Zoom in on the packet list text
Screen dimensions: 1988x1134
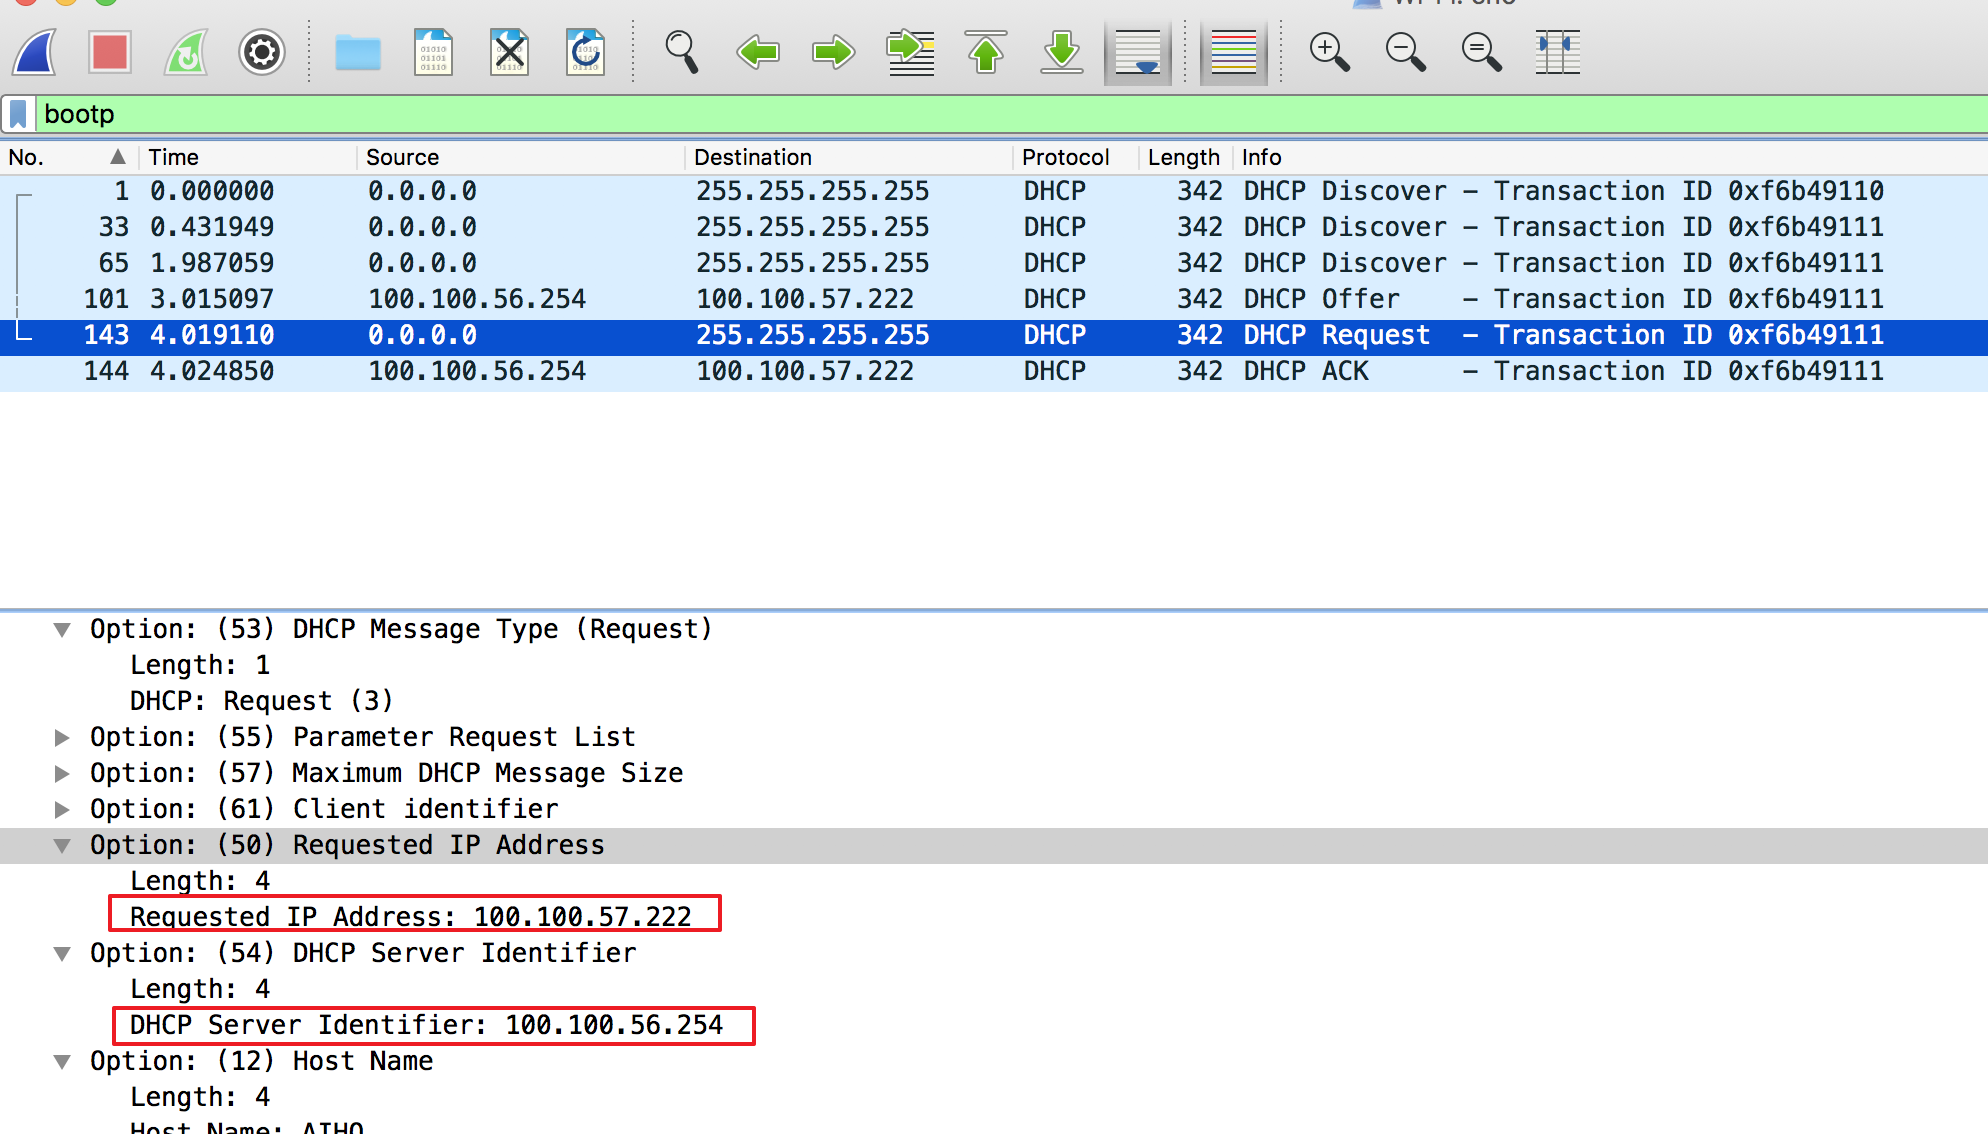click(1329, 52)
